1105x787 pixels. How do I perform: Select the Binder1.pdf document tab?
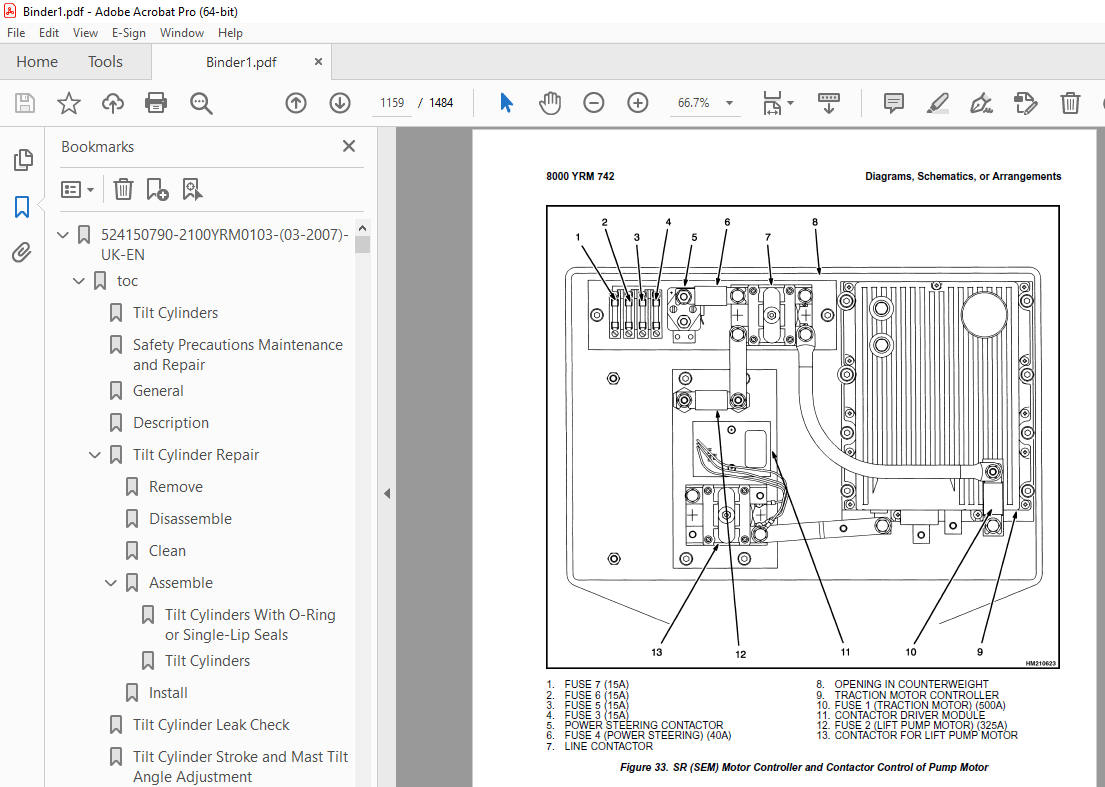(241, 62)
